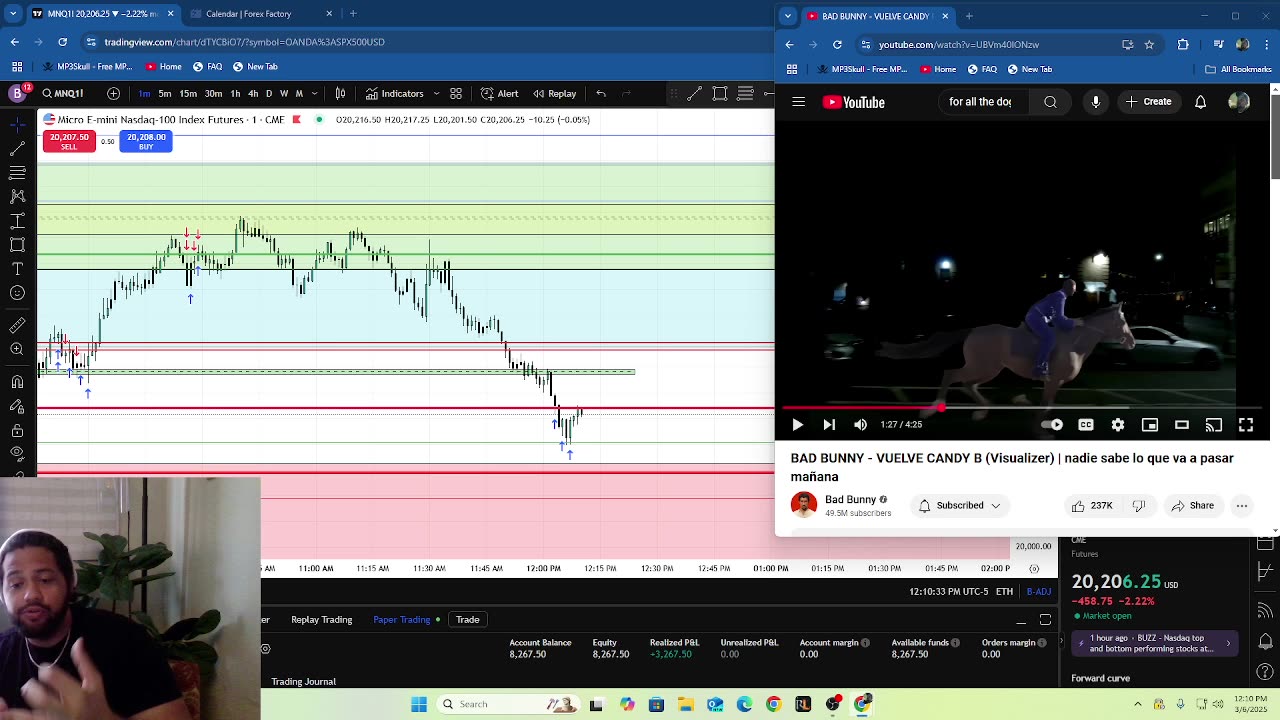This screenshot has width=1280, height=720.
Task: Open YouTube guide hamburger menu
Action: [x=798, y=102]
